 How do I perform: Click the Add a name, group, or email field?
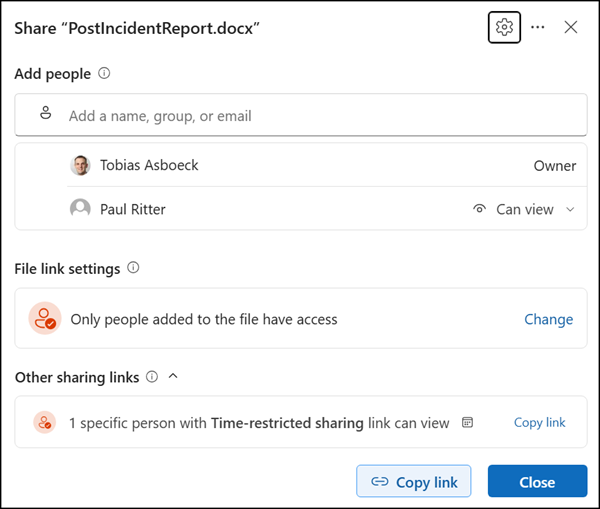click(x=301, y=115)
